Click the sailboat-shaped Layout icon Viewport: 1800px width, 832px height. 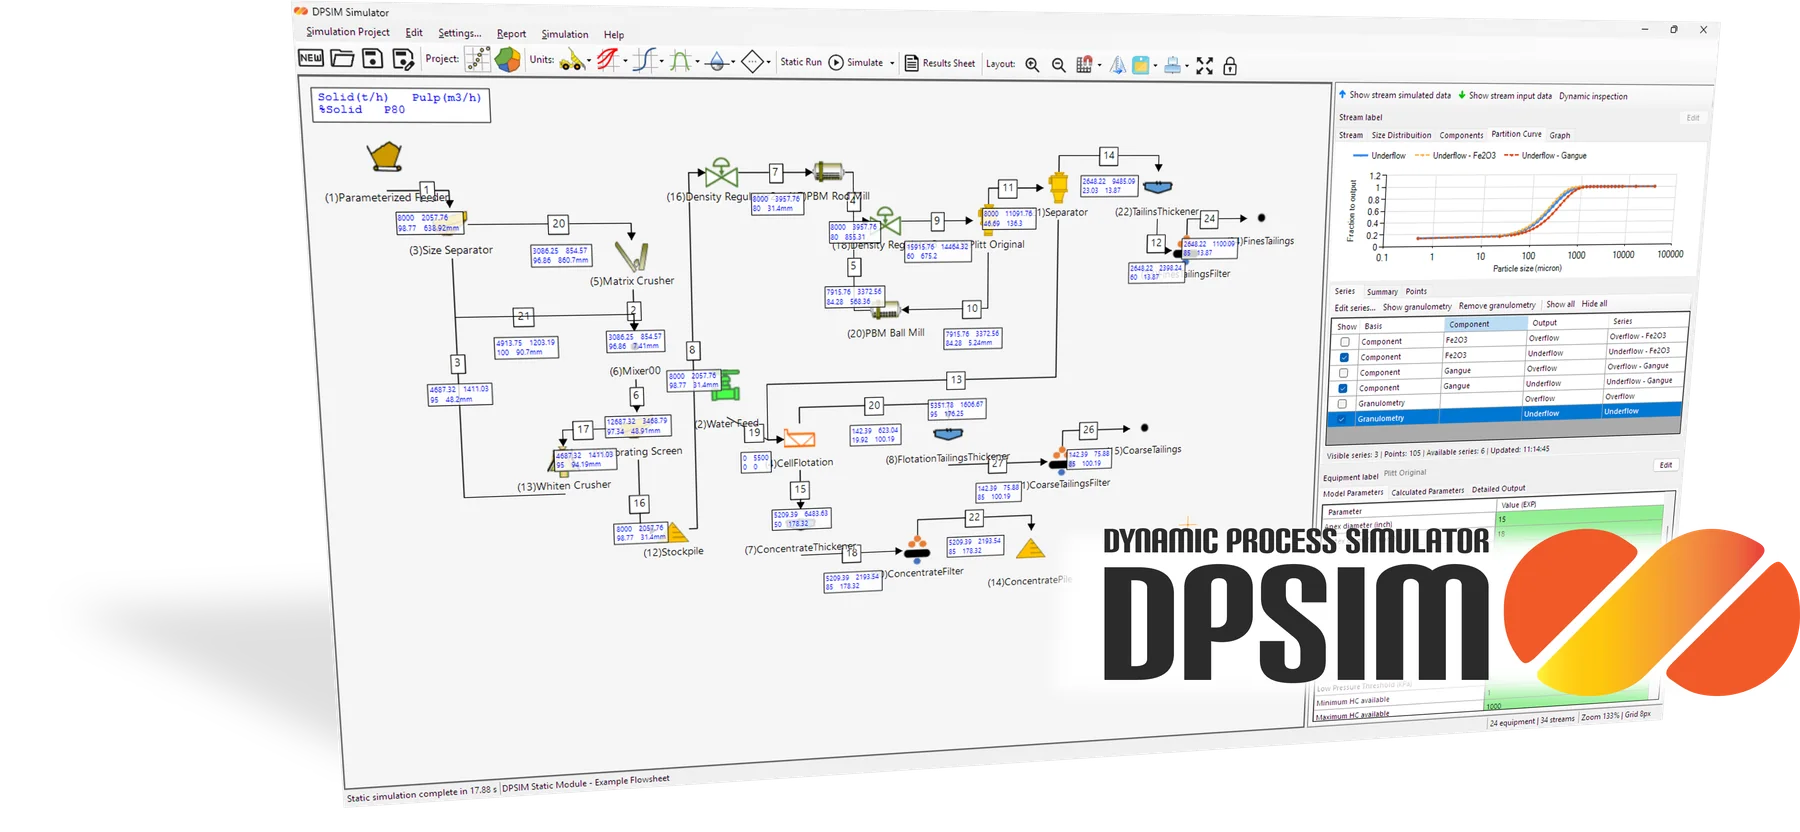pos(1118,65)
